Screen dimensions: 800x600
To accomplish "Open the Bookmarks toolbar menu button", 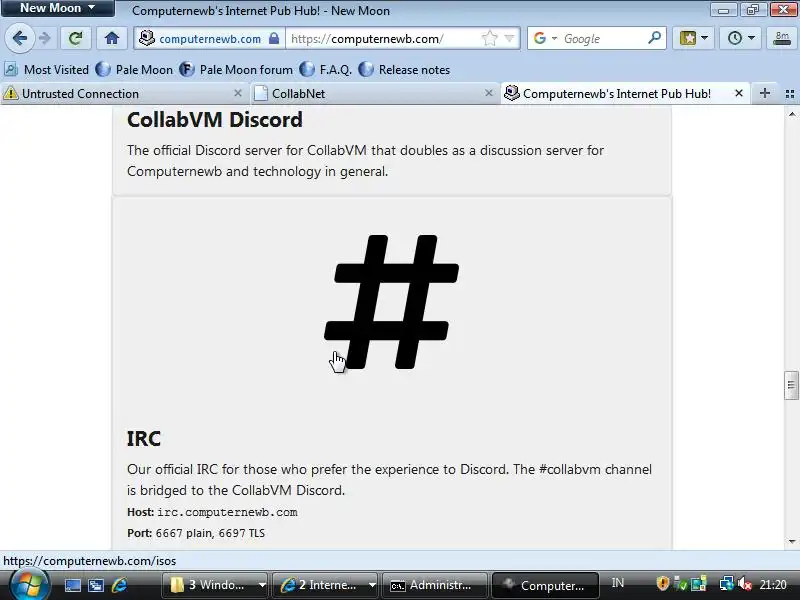I will pyautogui.click(x=693, y=38).
